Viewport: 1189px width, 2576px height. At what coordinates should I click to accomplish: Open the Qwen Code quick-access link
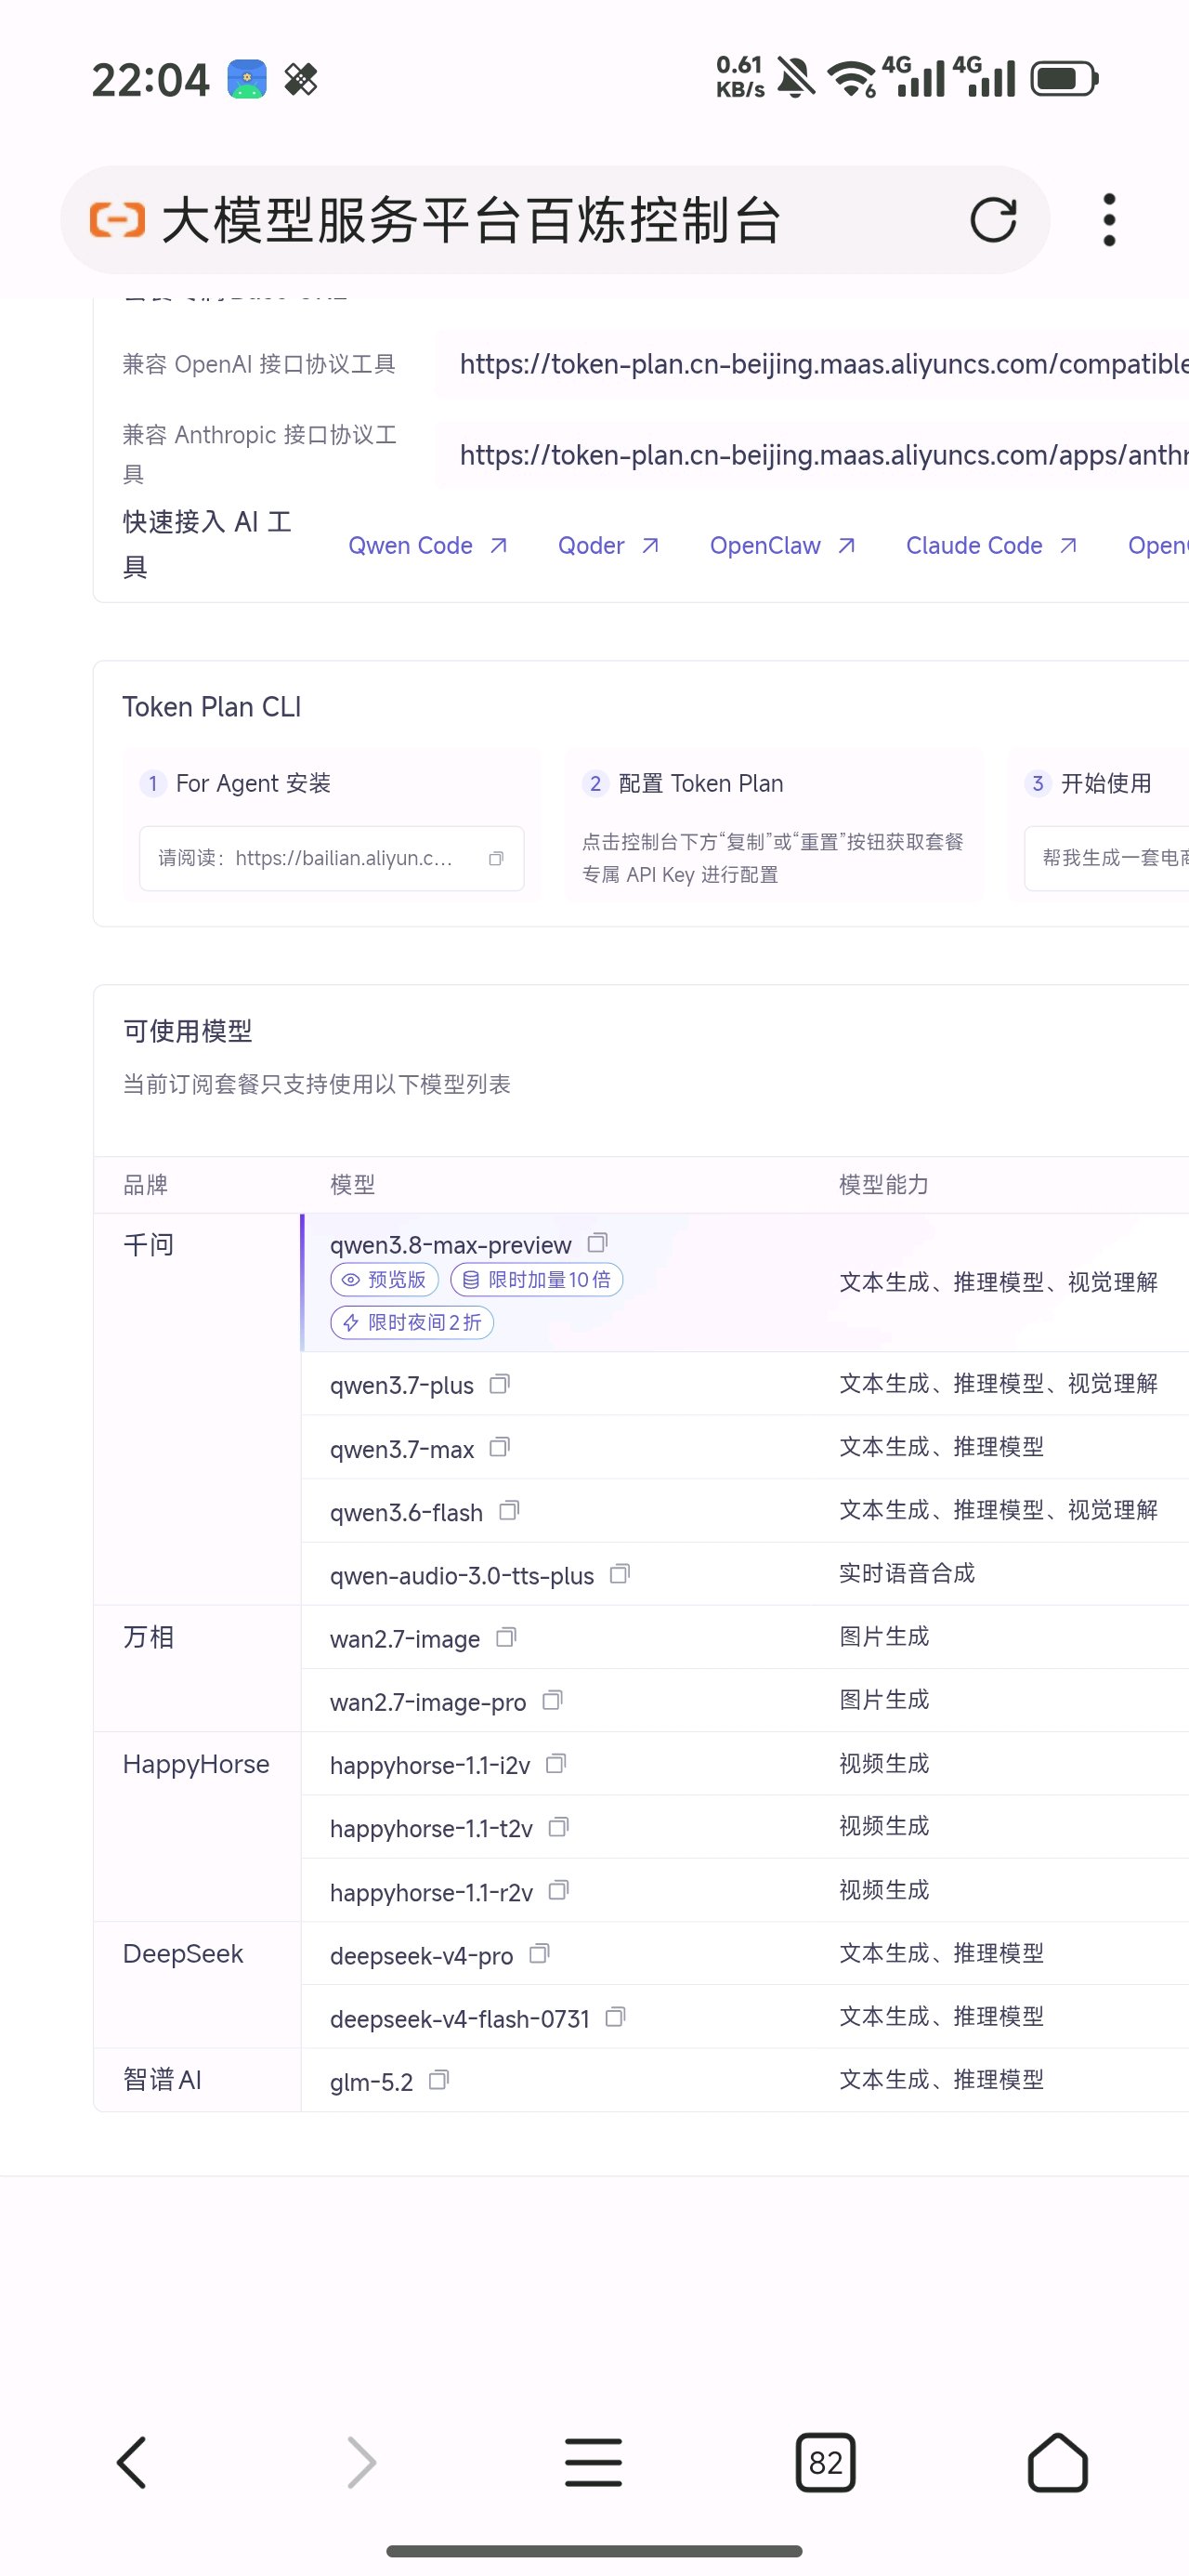pyautogui.click(x=428, y=546)
